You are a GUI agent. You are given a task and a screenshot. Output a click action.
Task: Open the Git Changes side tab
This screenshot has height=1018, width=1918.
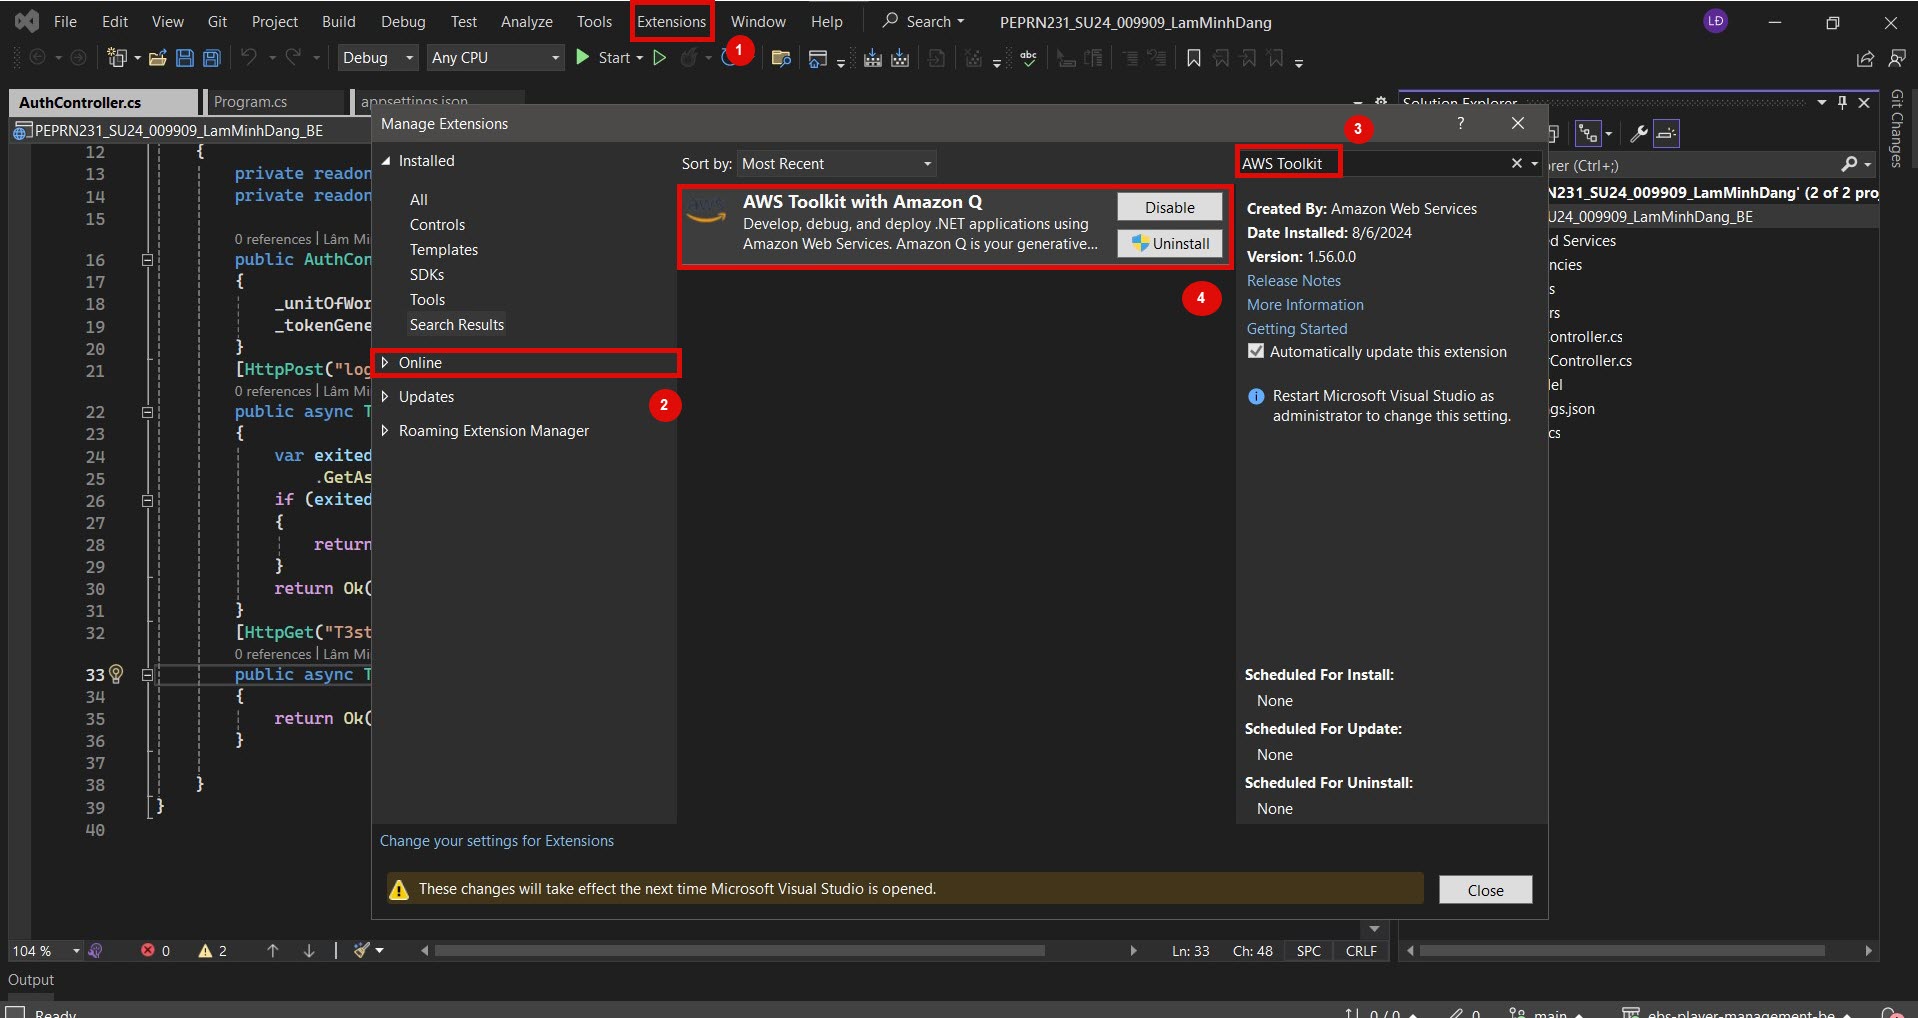tap(1896, 128)
